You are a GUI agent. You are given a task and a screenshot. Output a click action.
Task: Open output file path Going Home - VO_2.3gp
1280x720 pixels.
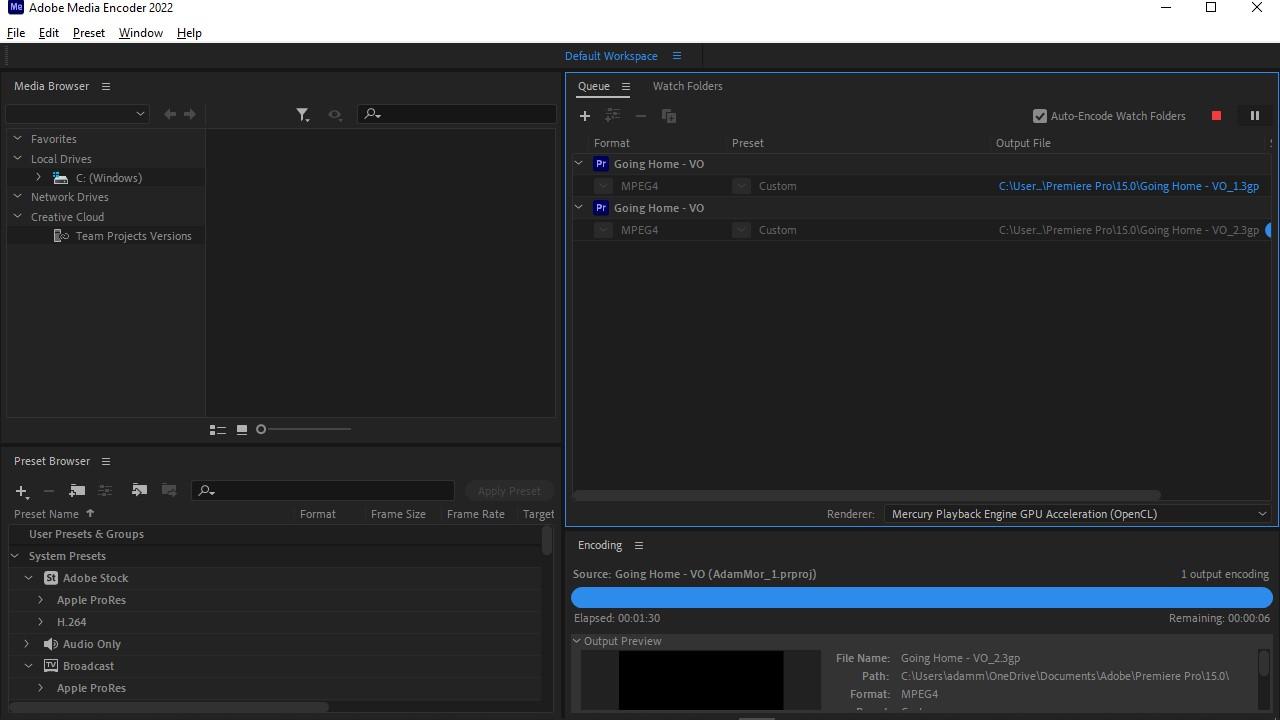[x=1129, y=230]
